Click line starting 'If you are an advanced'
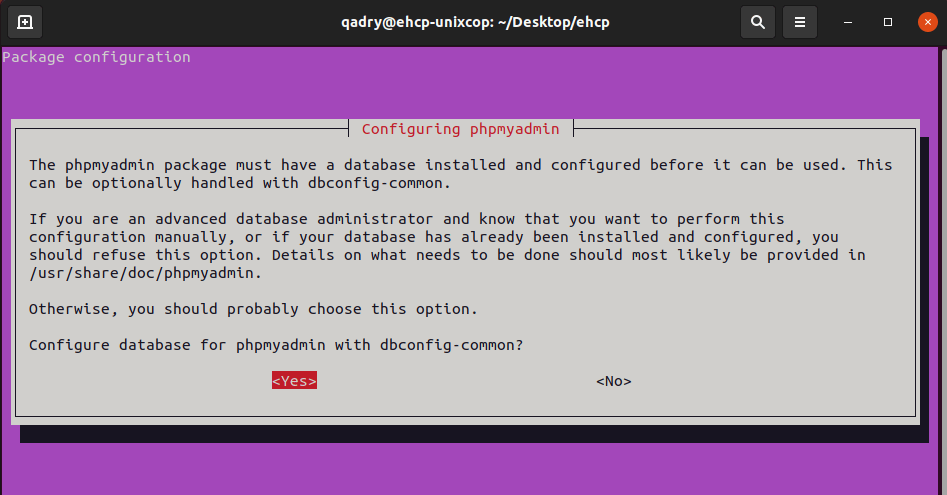This screenshot has width=947, height=495. click(x=406, y=219)
